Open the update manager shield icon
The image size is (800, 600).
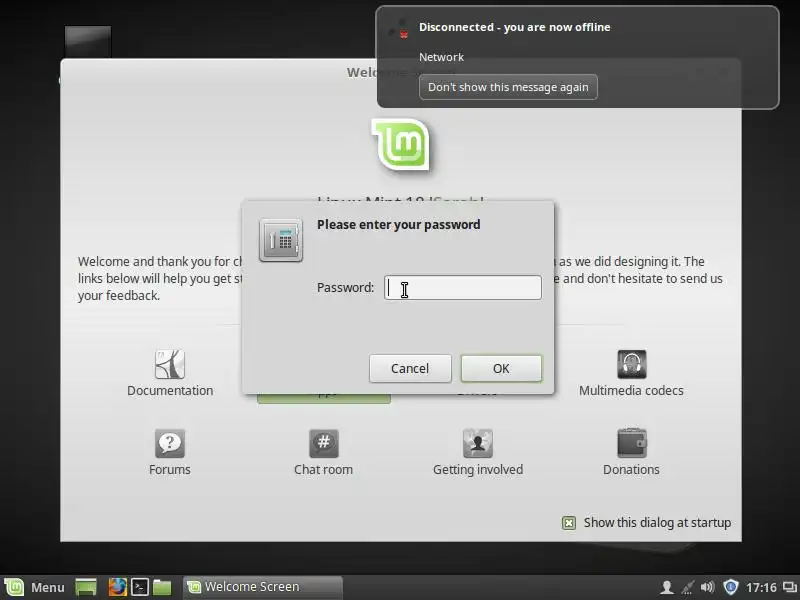point(731,587)
